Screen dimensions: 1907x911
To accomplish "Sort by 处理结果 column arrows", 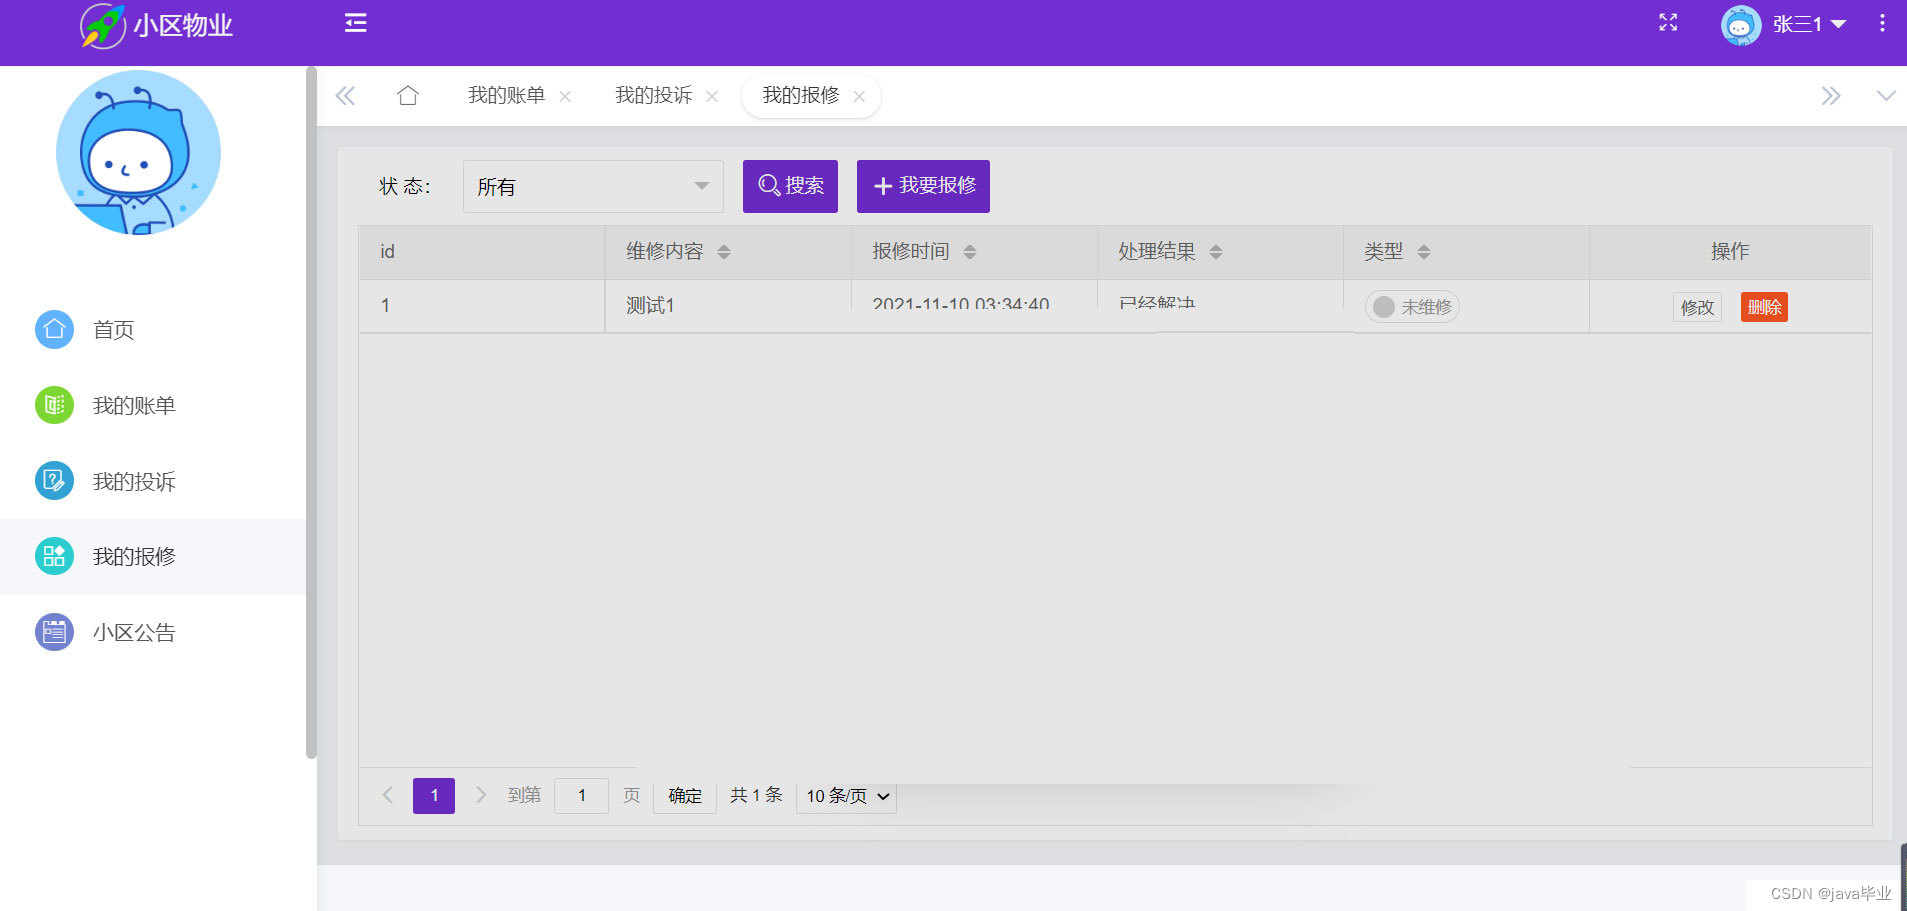I will pyautogui.click(x=1216, y=252).
